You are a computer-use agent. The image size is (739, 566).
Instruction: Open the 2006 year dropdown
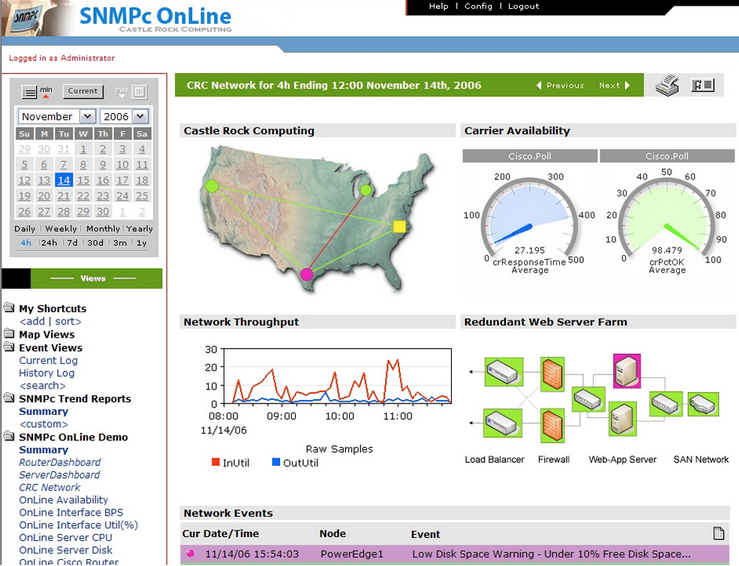click(x=140, y=116)
